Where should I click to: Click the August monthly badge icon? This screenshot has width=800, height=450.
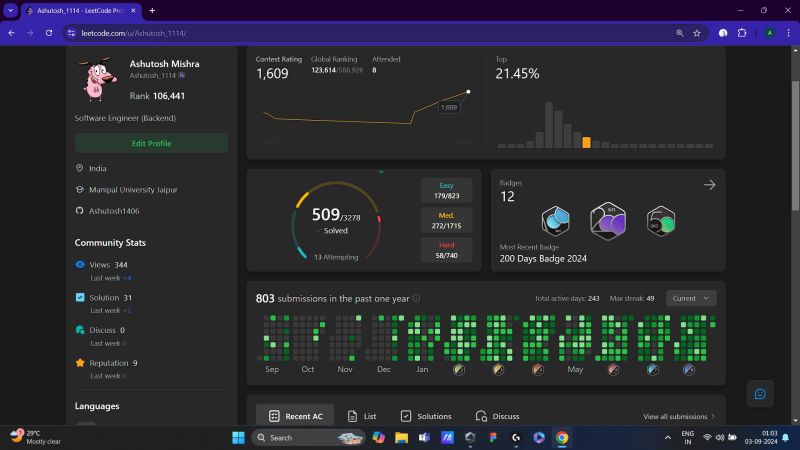(x=689, y=369)
